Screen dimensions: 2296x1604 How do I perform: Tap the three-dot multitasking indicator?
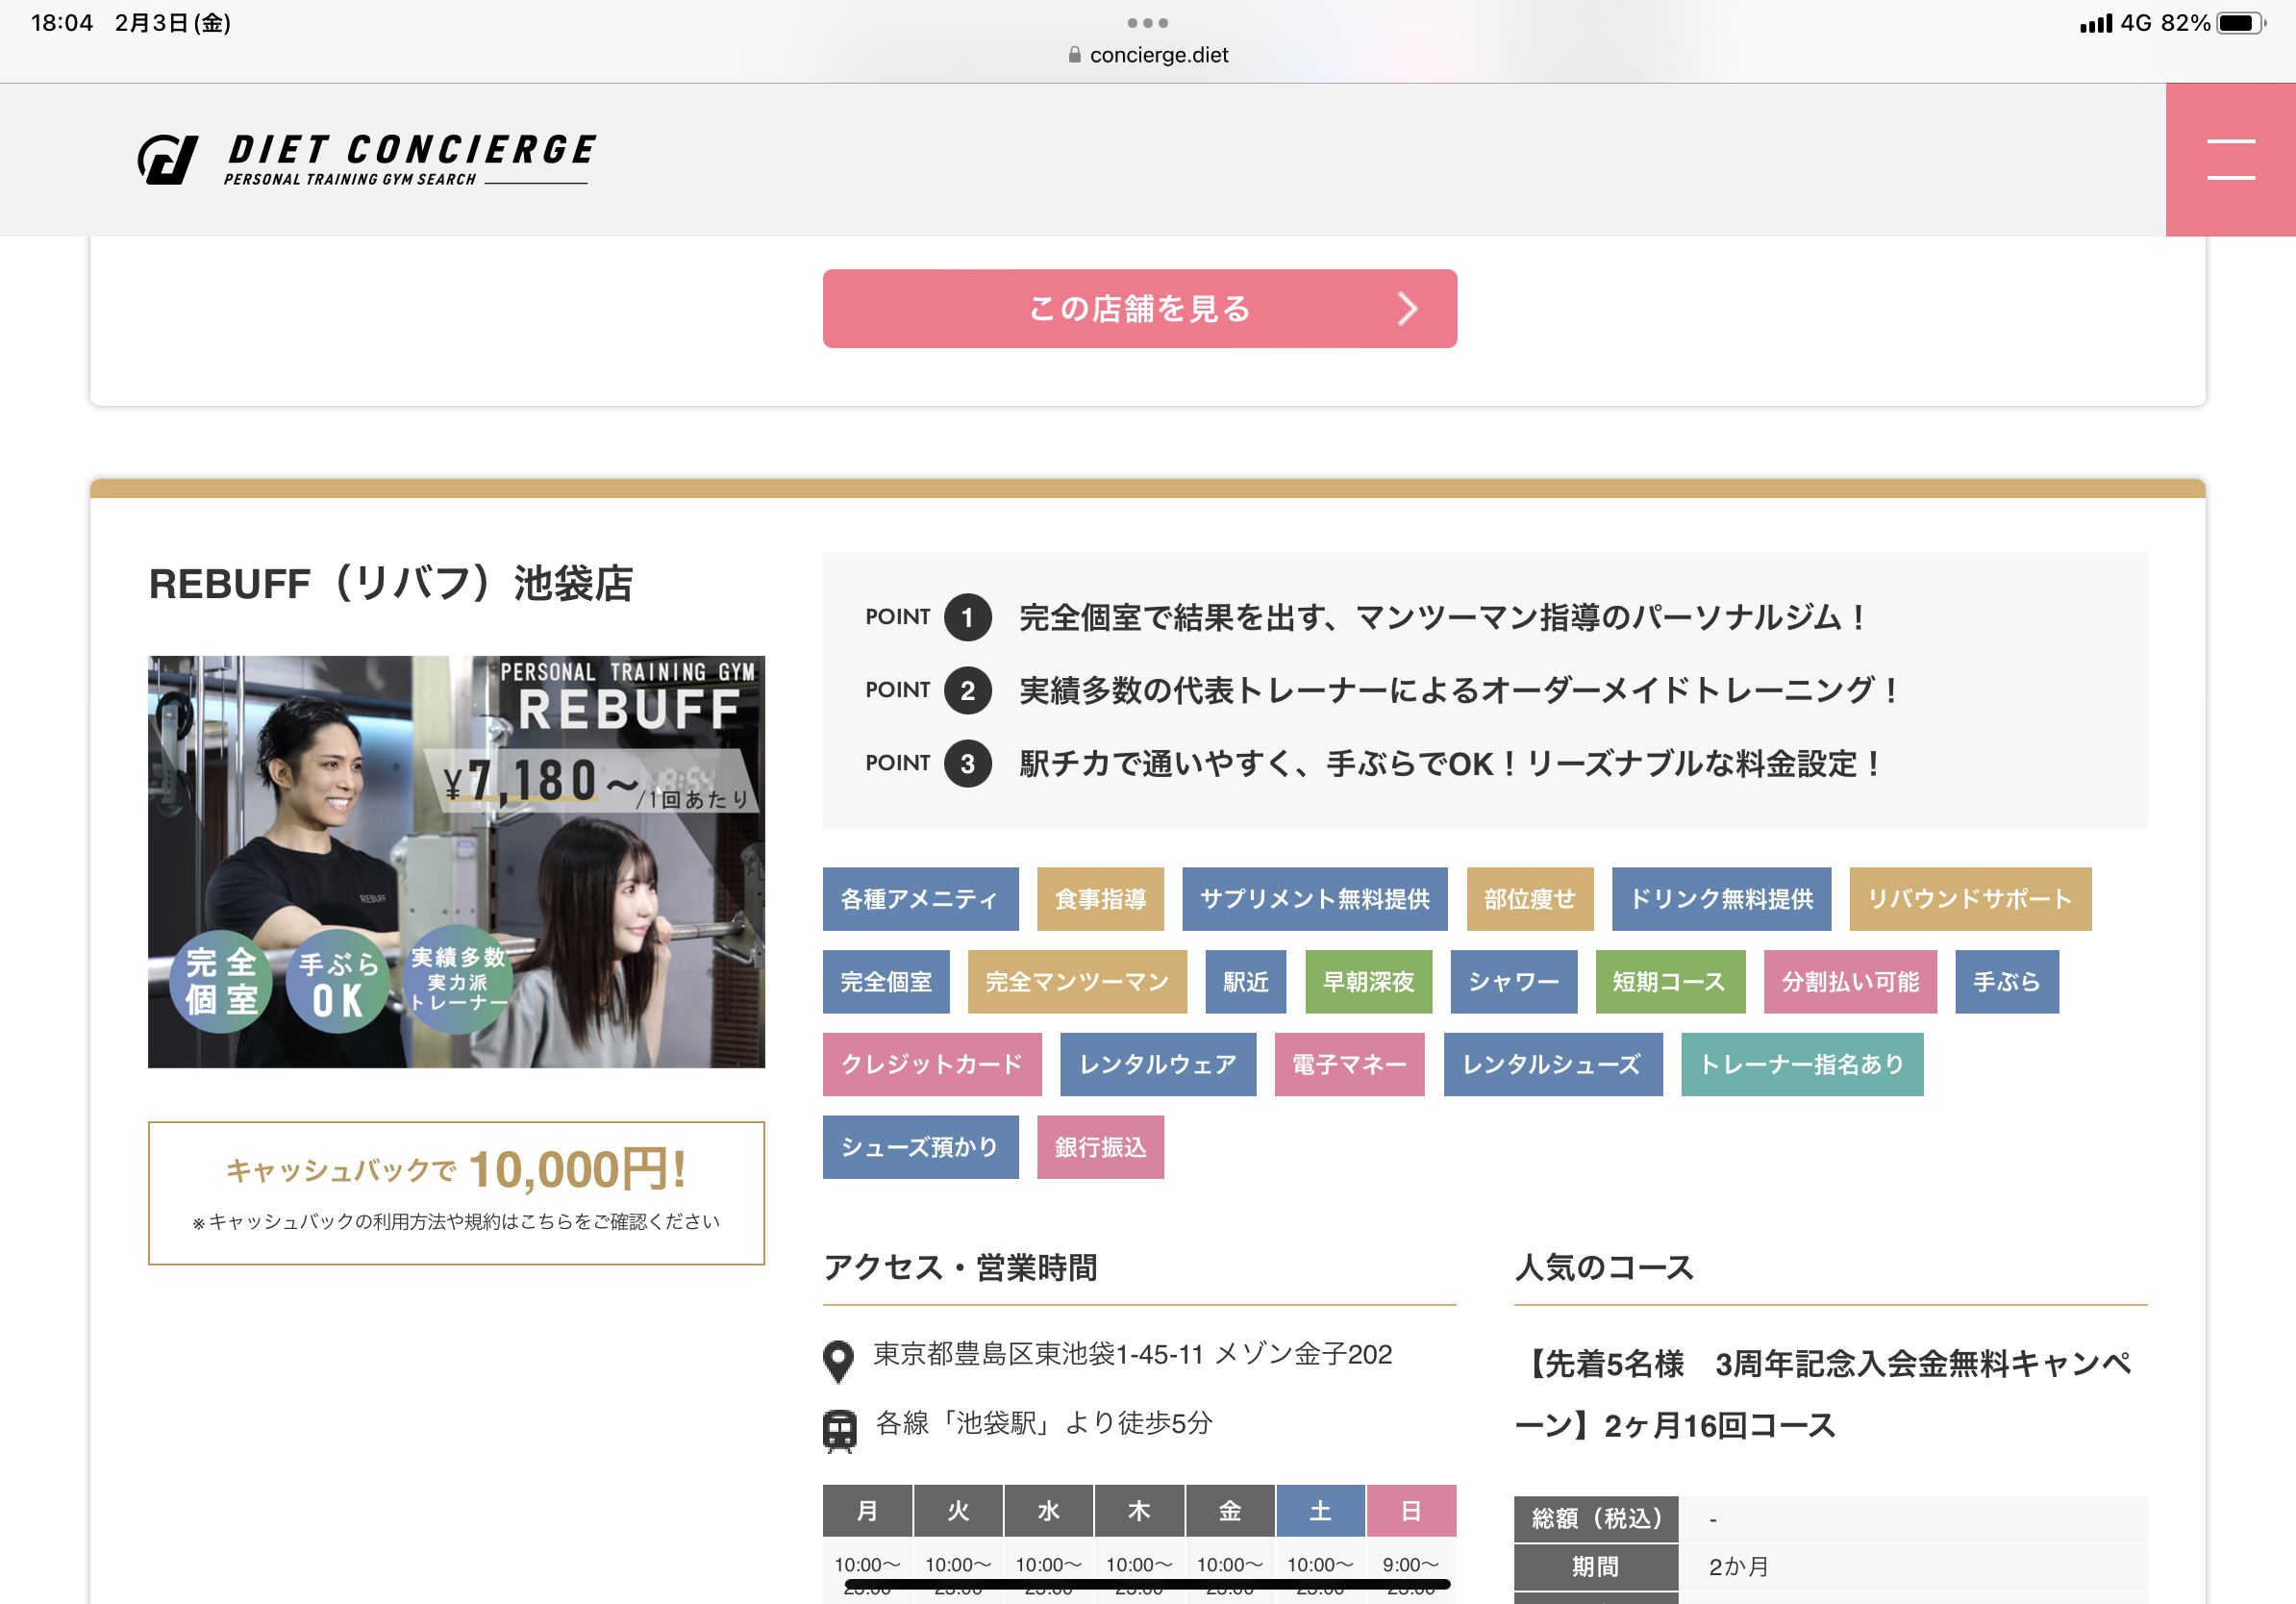(1147, 23)
